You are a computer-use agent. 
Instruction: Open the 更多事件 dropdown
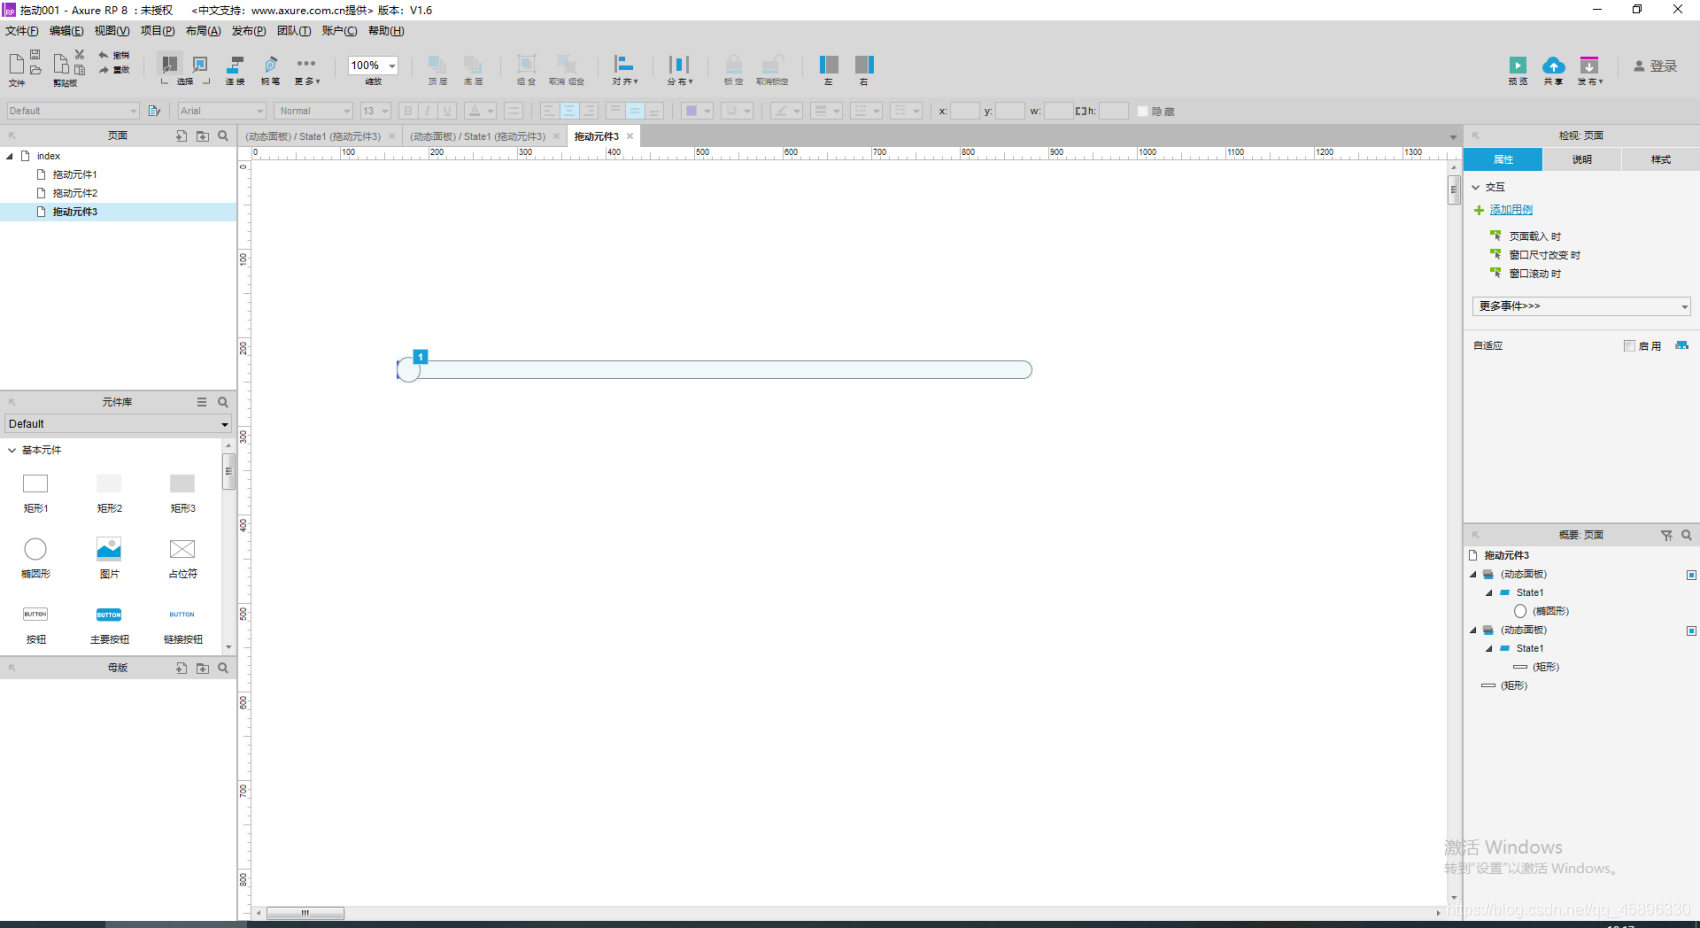pyautogui.click(x=1581, y=306)
